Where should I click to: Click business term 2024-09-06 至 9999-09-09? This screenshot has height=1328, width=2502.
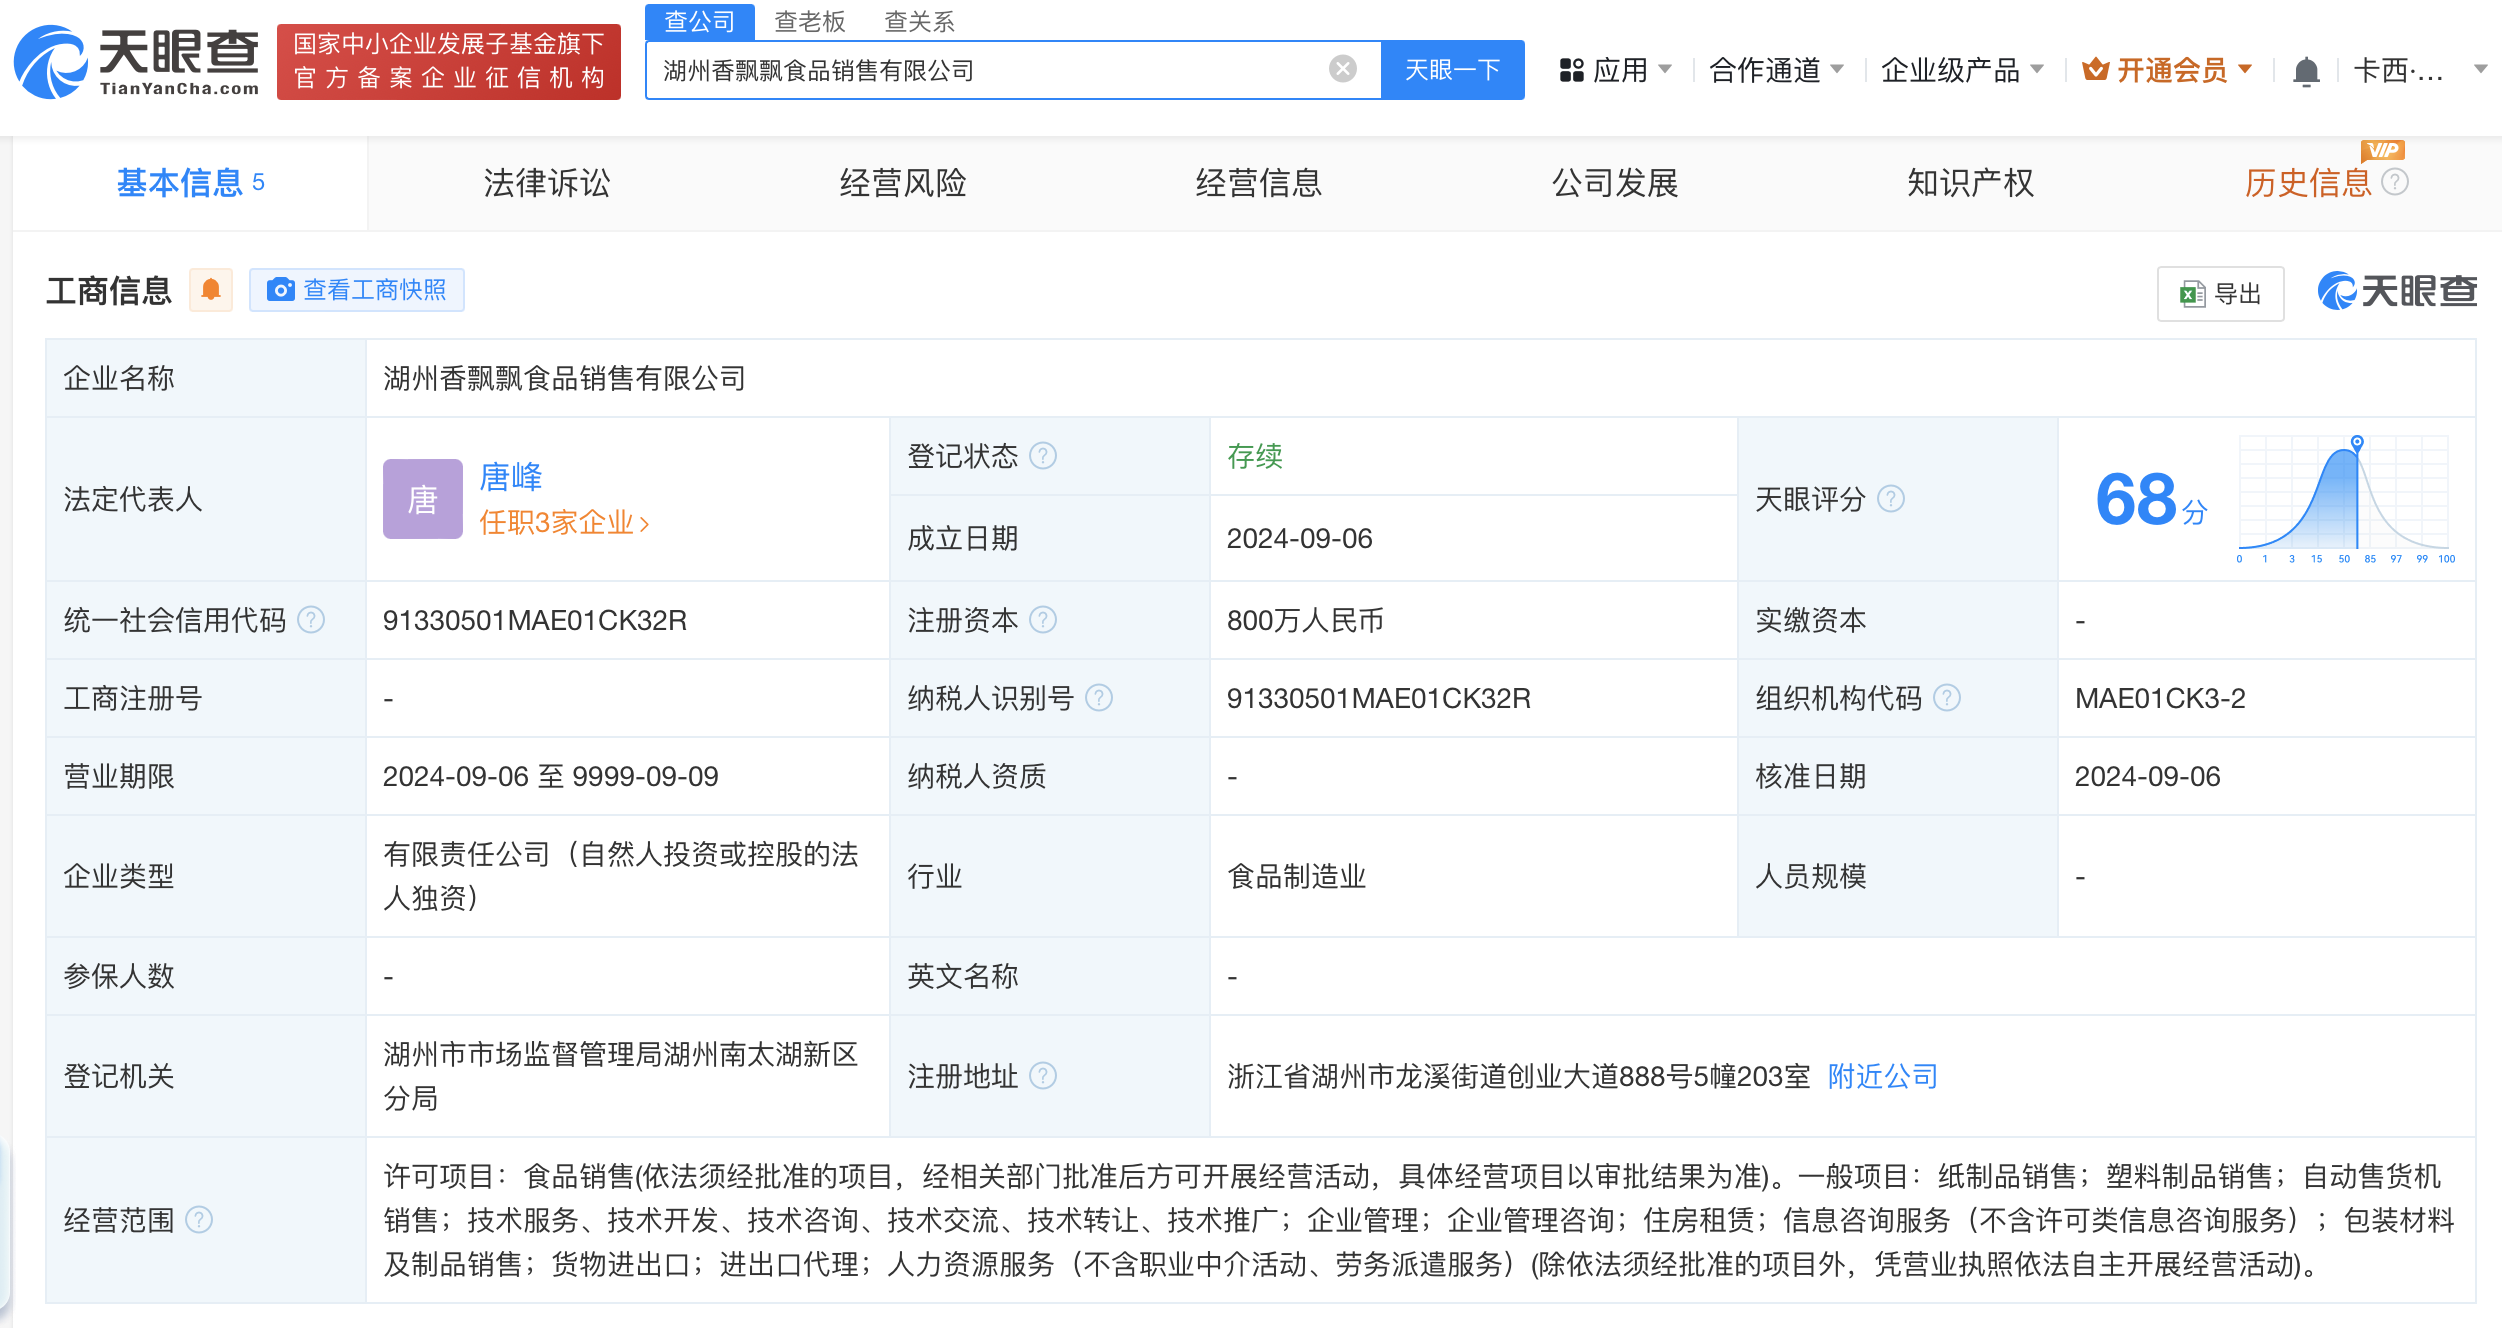point(551,776)
